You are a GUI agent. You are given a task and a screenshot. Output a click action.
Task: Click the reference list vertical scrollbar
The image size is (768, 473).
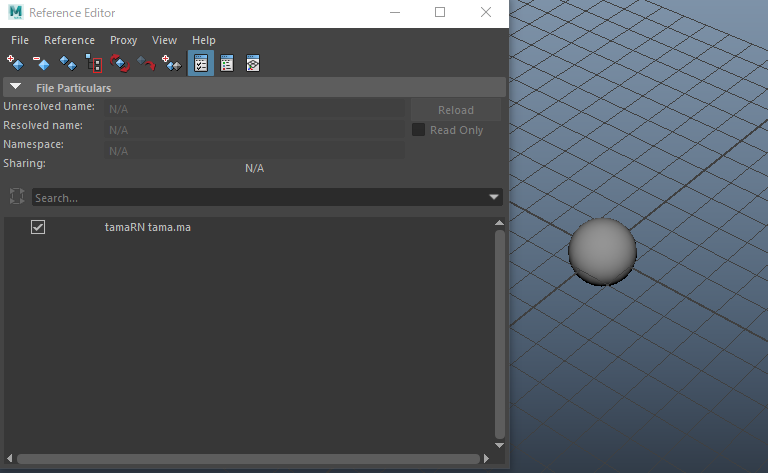click(x=500, y=334)
